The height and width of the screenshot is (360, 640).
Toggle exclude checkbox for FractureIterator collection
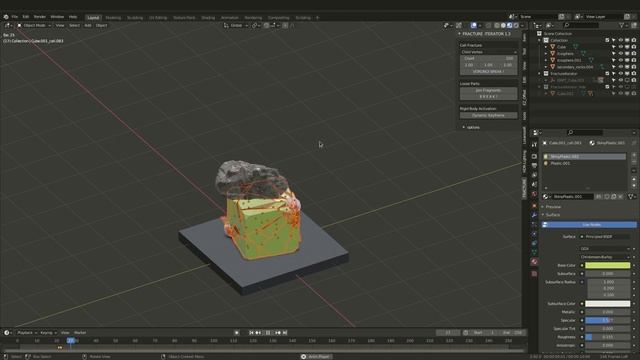(x=607, y=73)
